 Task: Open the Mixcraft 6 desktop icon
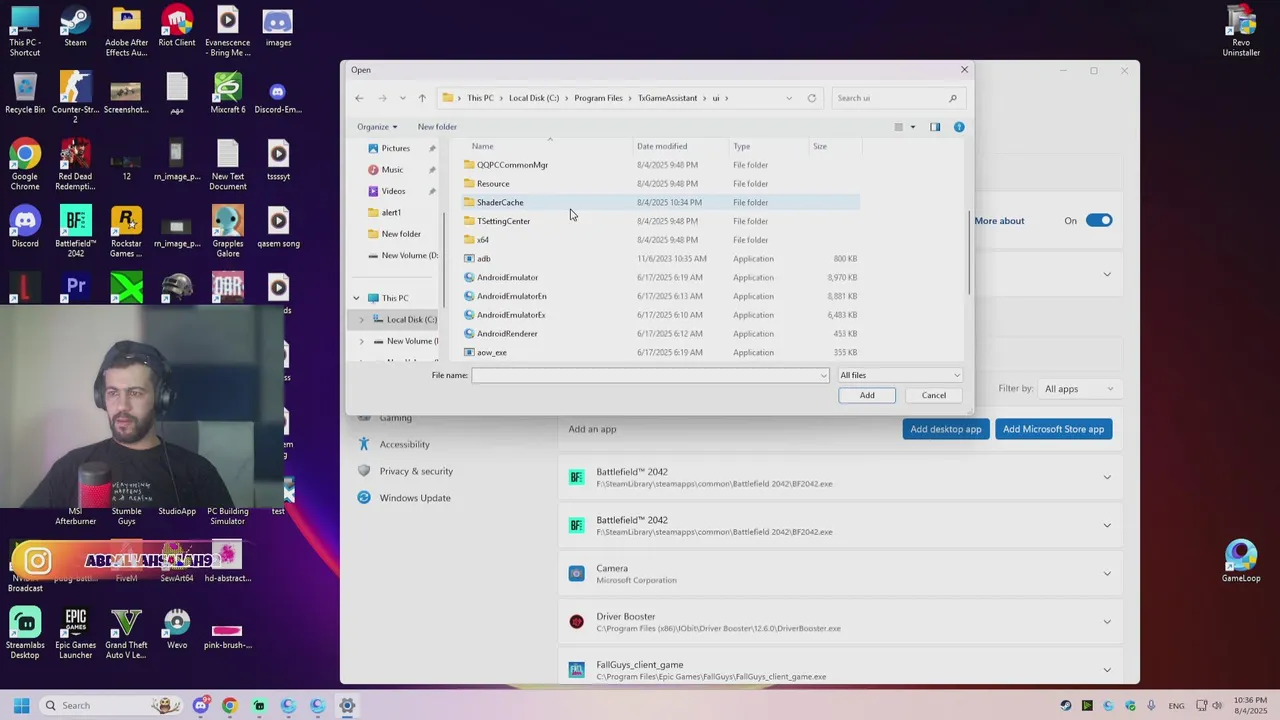(x=228, y=94)
